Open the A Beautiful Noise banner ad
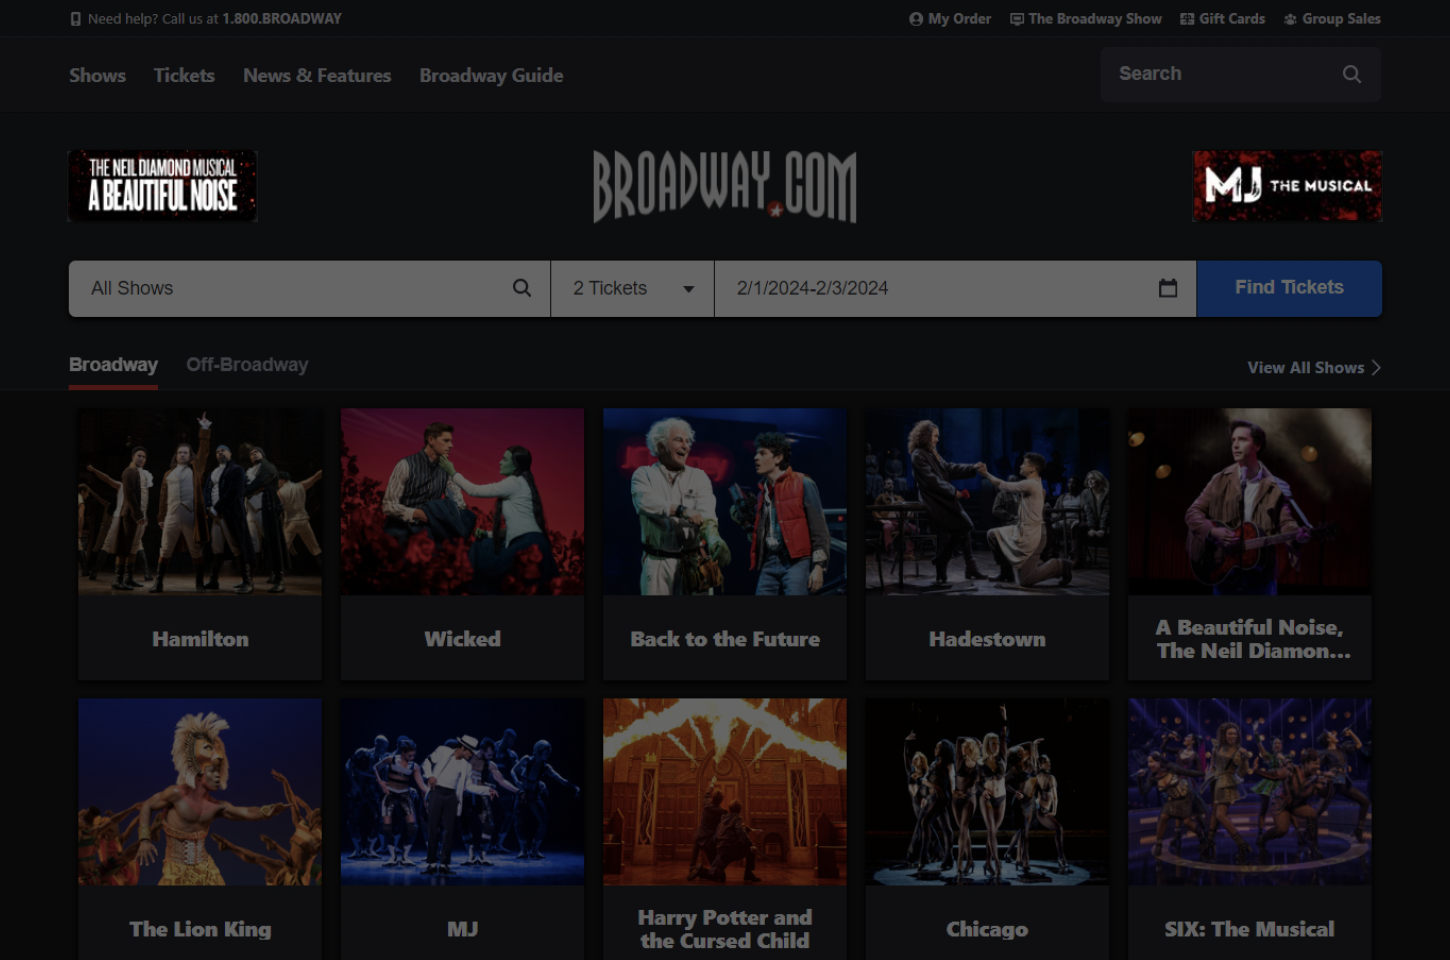This screenshot has width=1450, height=960. [162, 186]
